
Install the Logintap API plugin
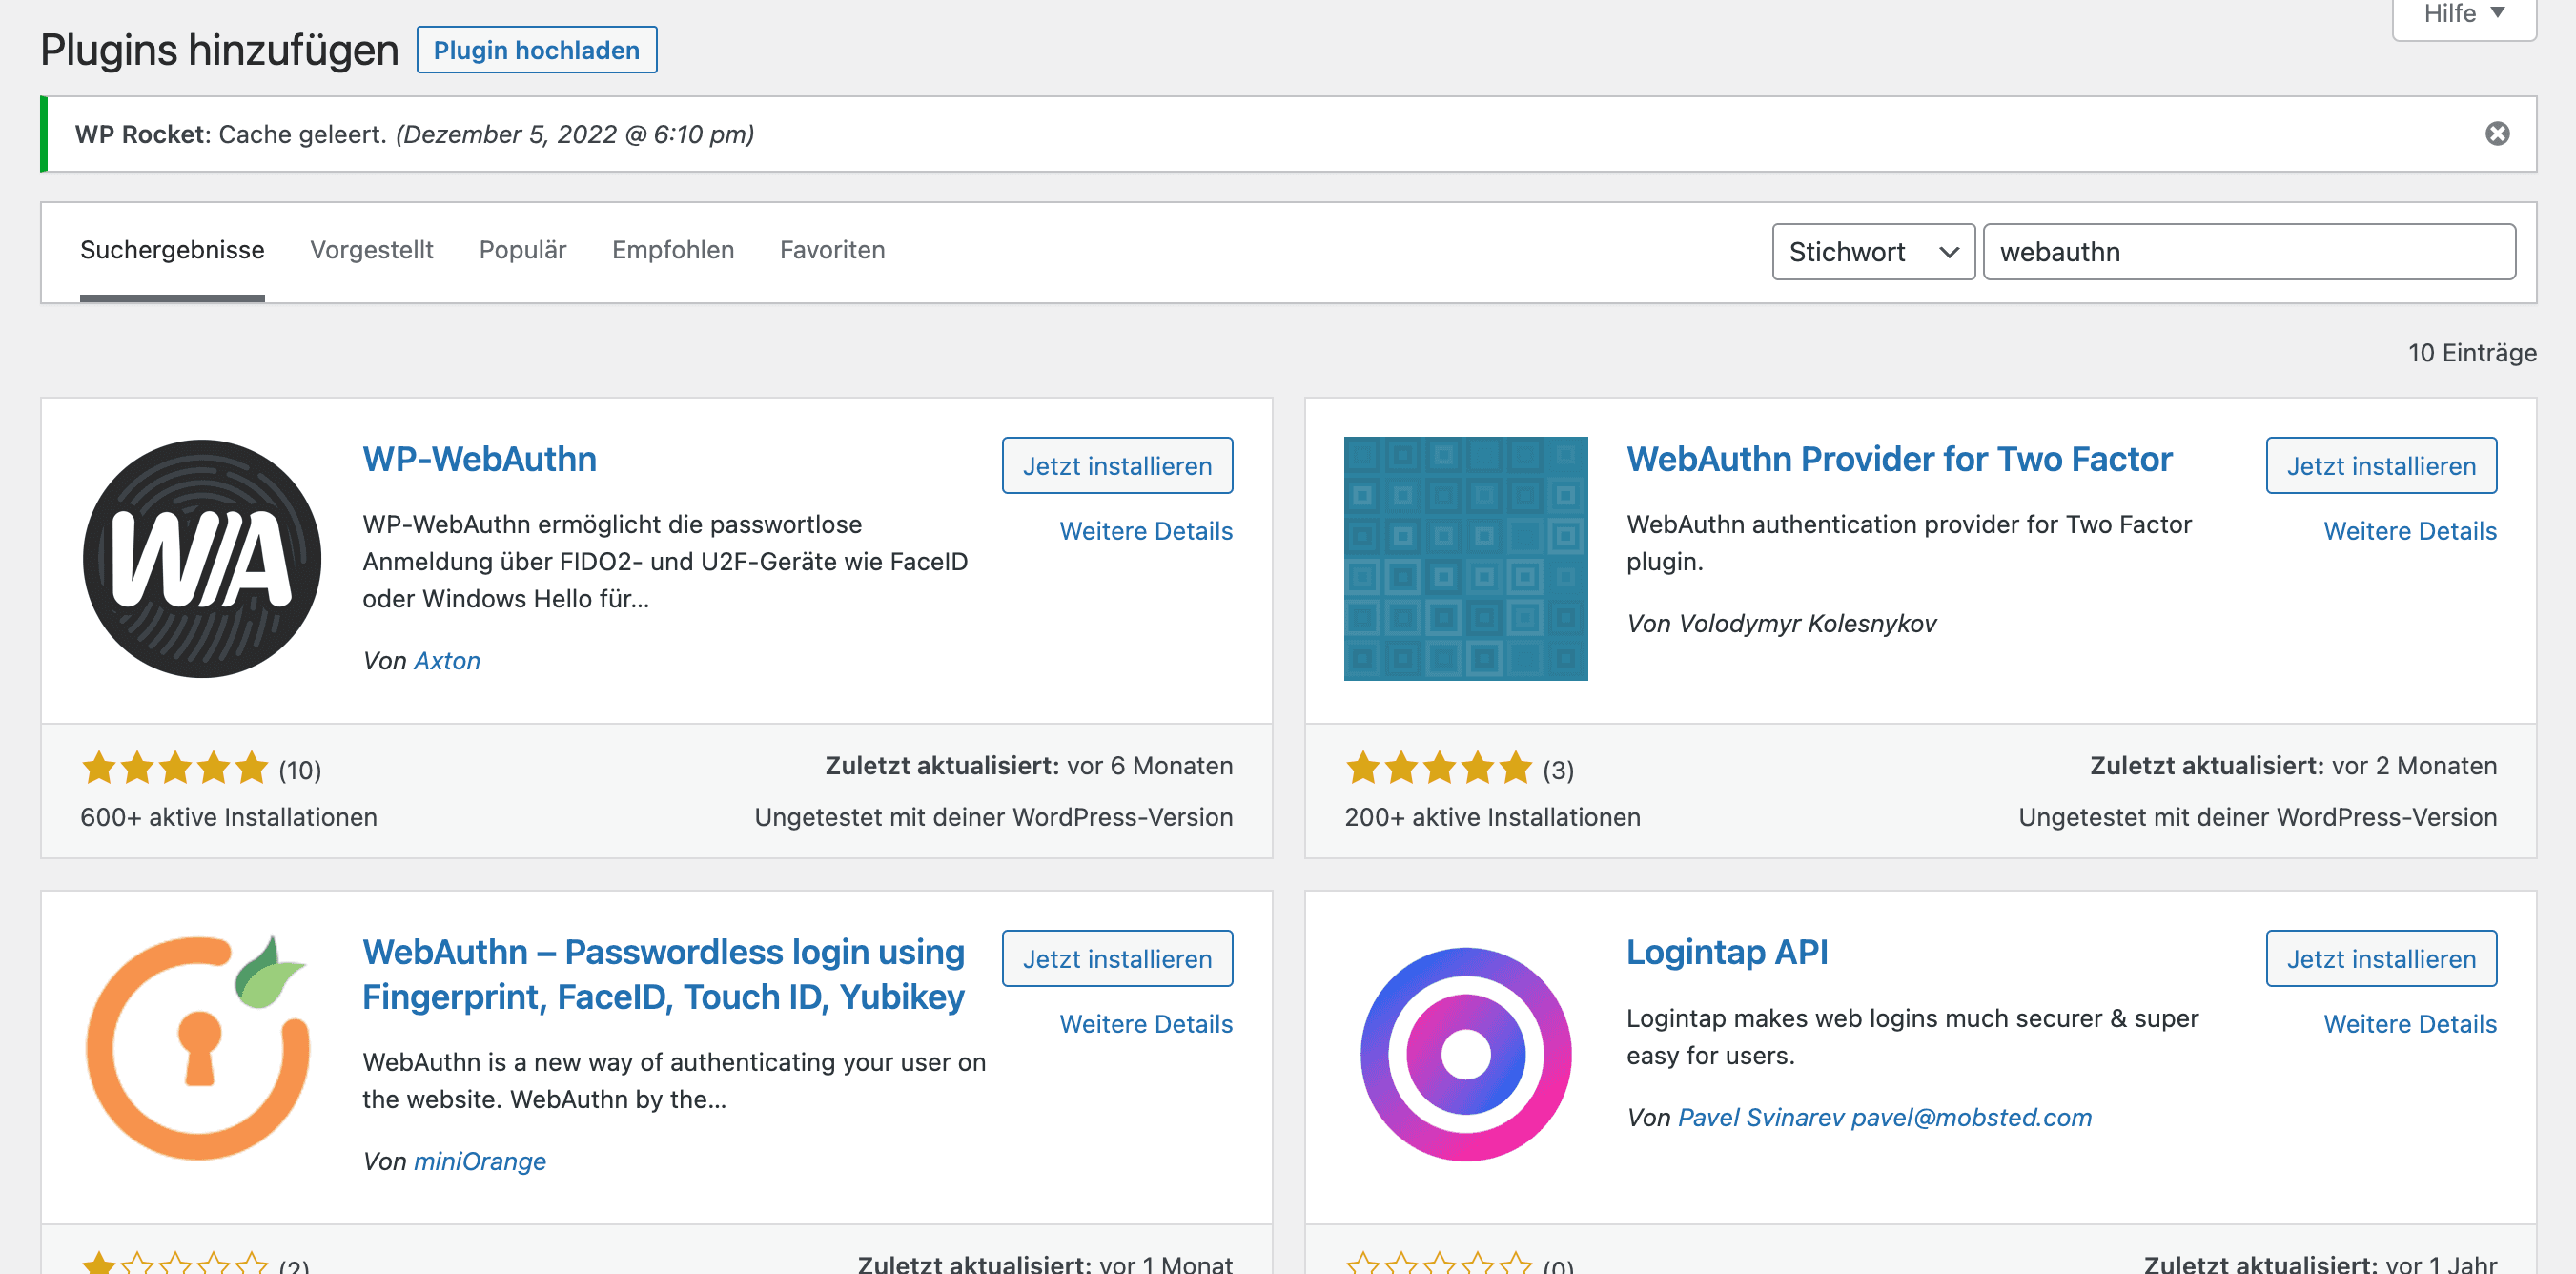[2381, 958]
